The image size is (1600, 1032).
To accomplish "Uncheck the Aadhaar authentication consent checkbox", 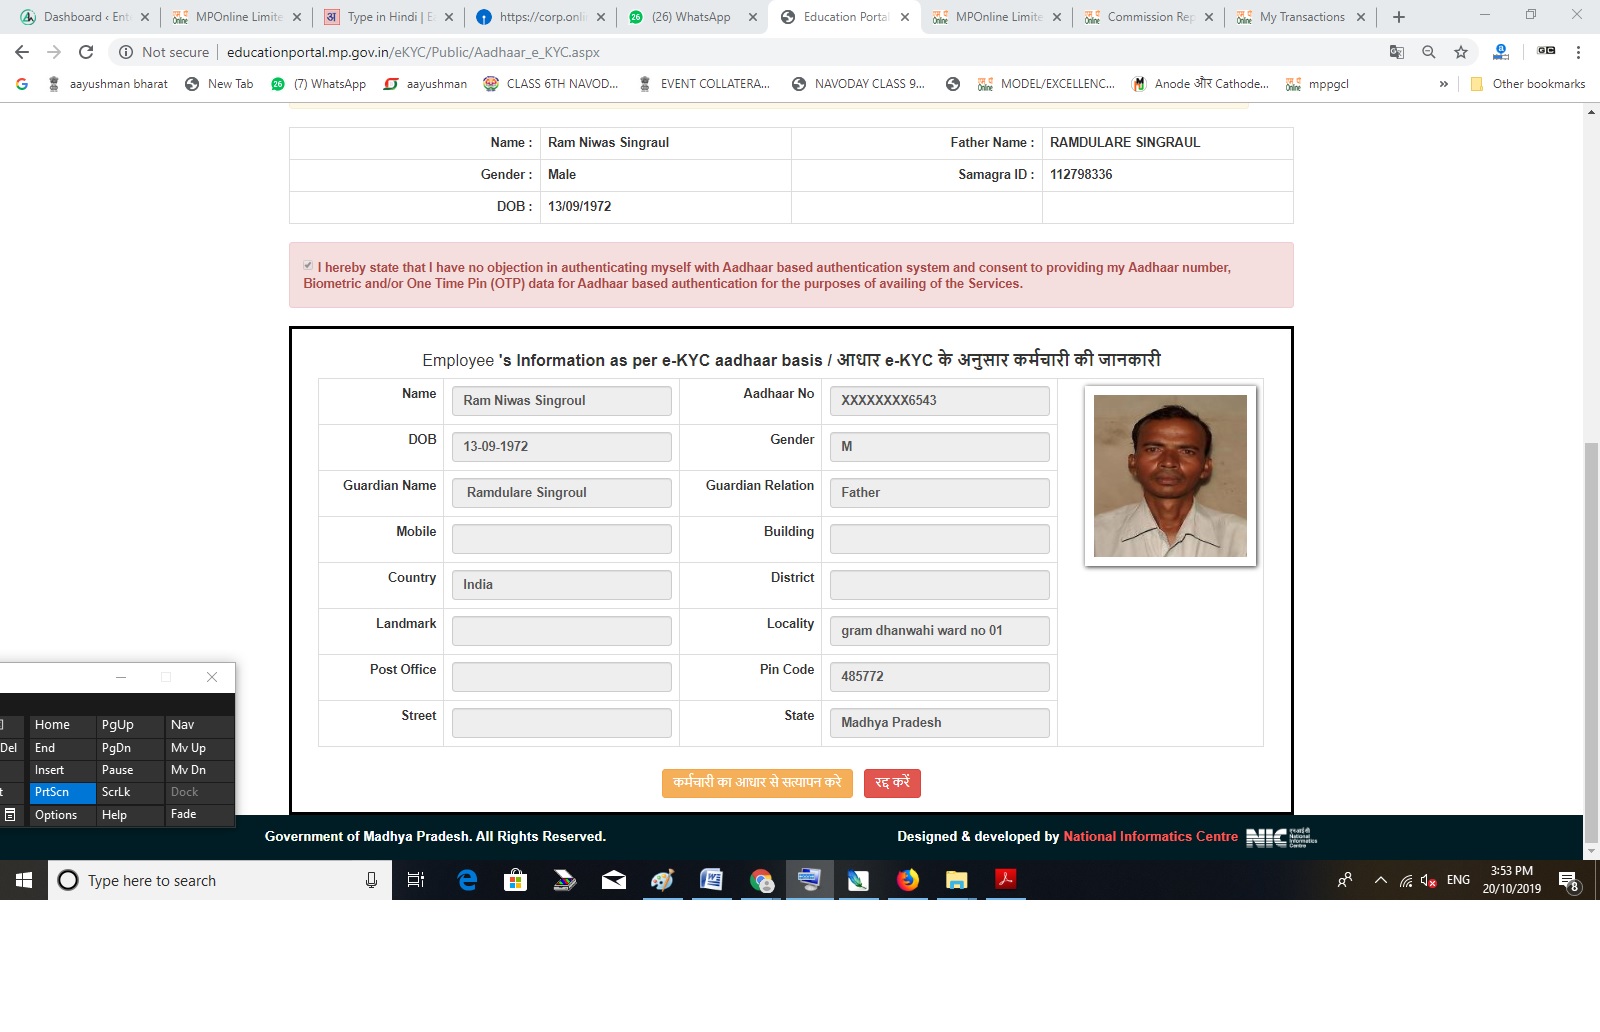I will [x=308, y=264].
